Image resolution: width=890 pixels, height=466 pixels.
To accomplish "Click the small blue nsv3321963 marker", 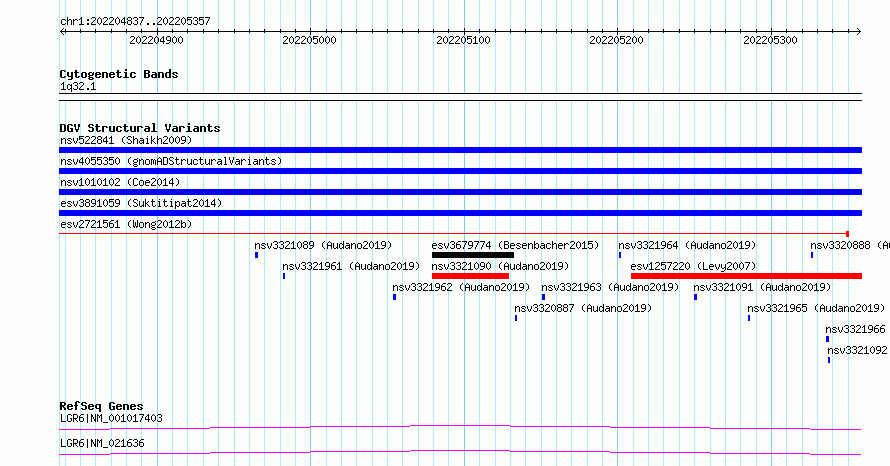I will (544, 297).
